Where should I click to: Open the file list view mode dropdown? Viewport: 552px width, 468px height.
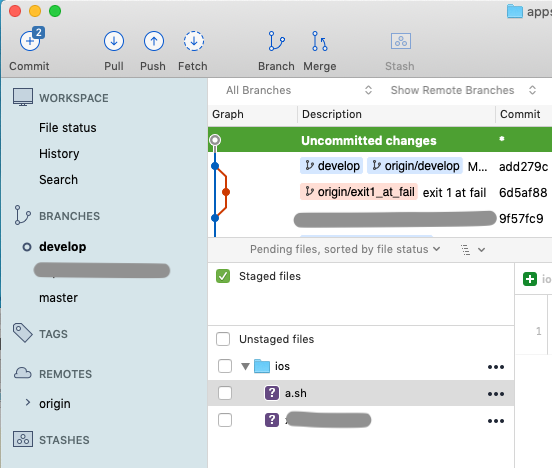coord(473,250)
